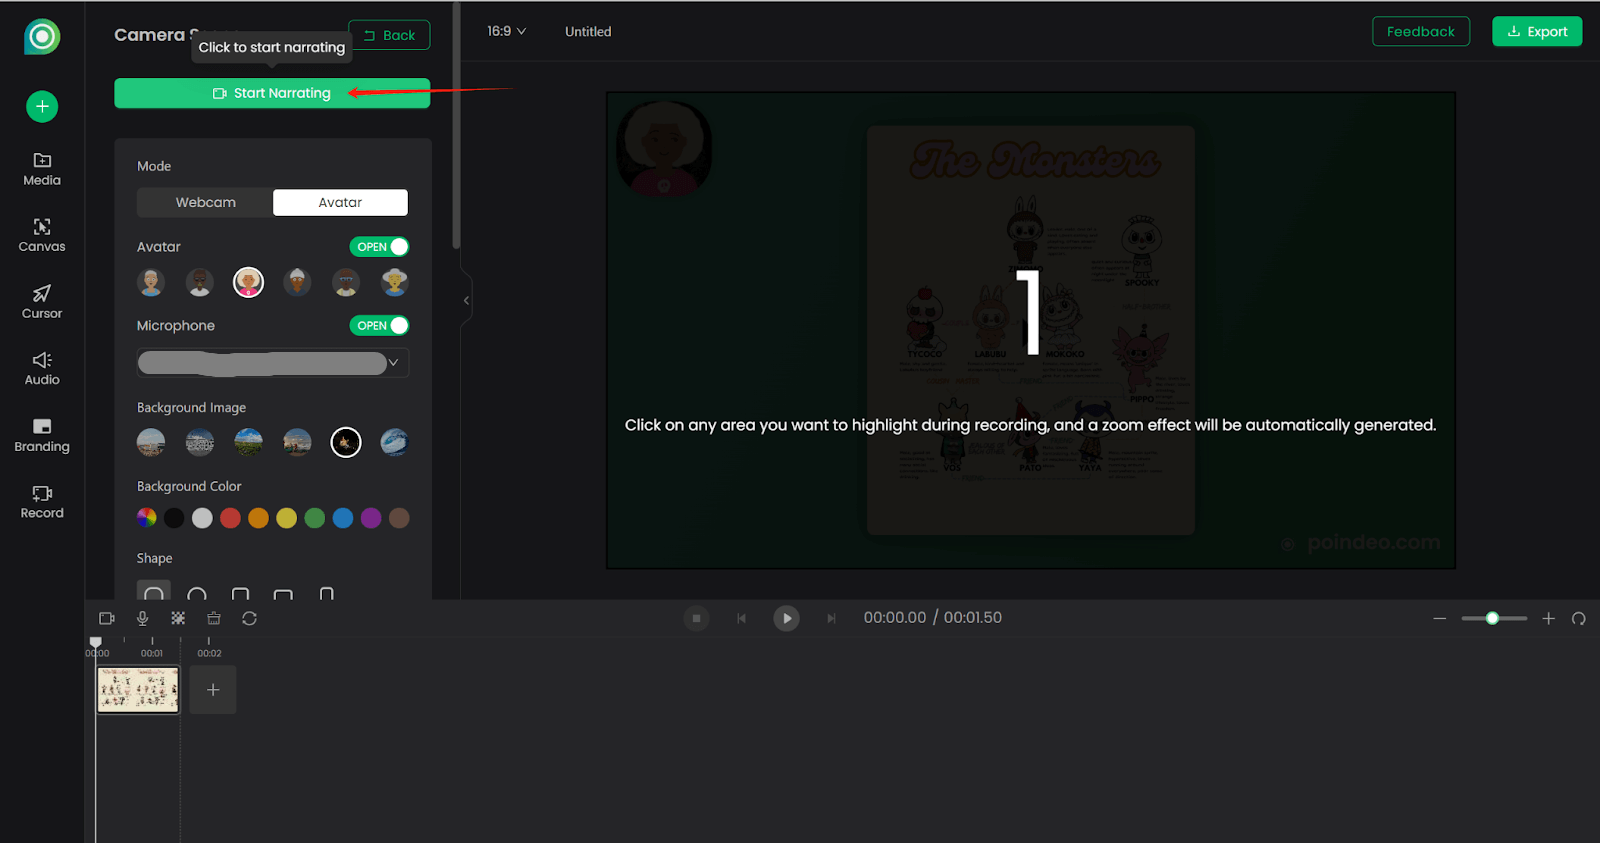Click the delete trash icon in timeline toolbar
The image size is (1600, 843).
tap(214, 618)
